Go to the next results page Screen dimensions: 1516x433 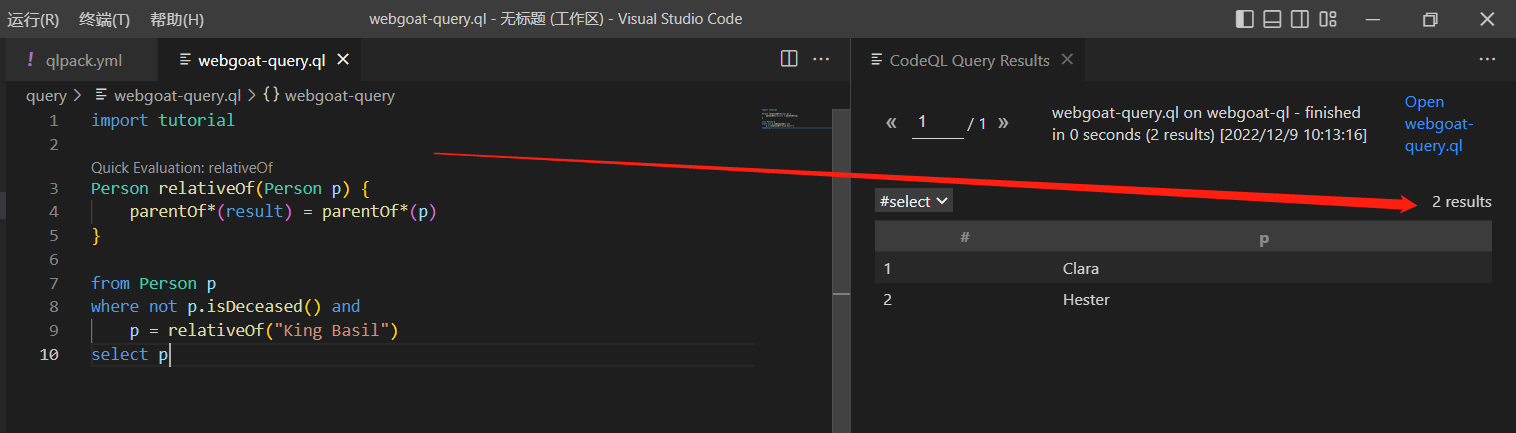1003,123
